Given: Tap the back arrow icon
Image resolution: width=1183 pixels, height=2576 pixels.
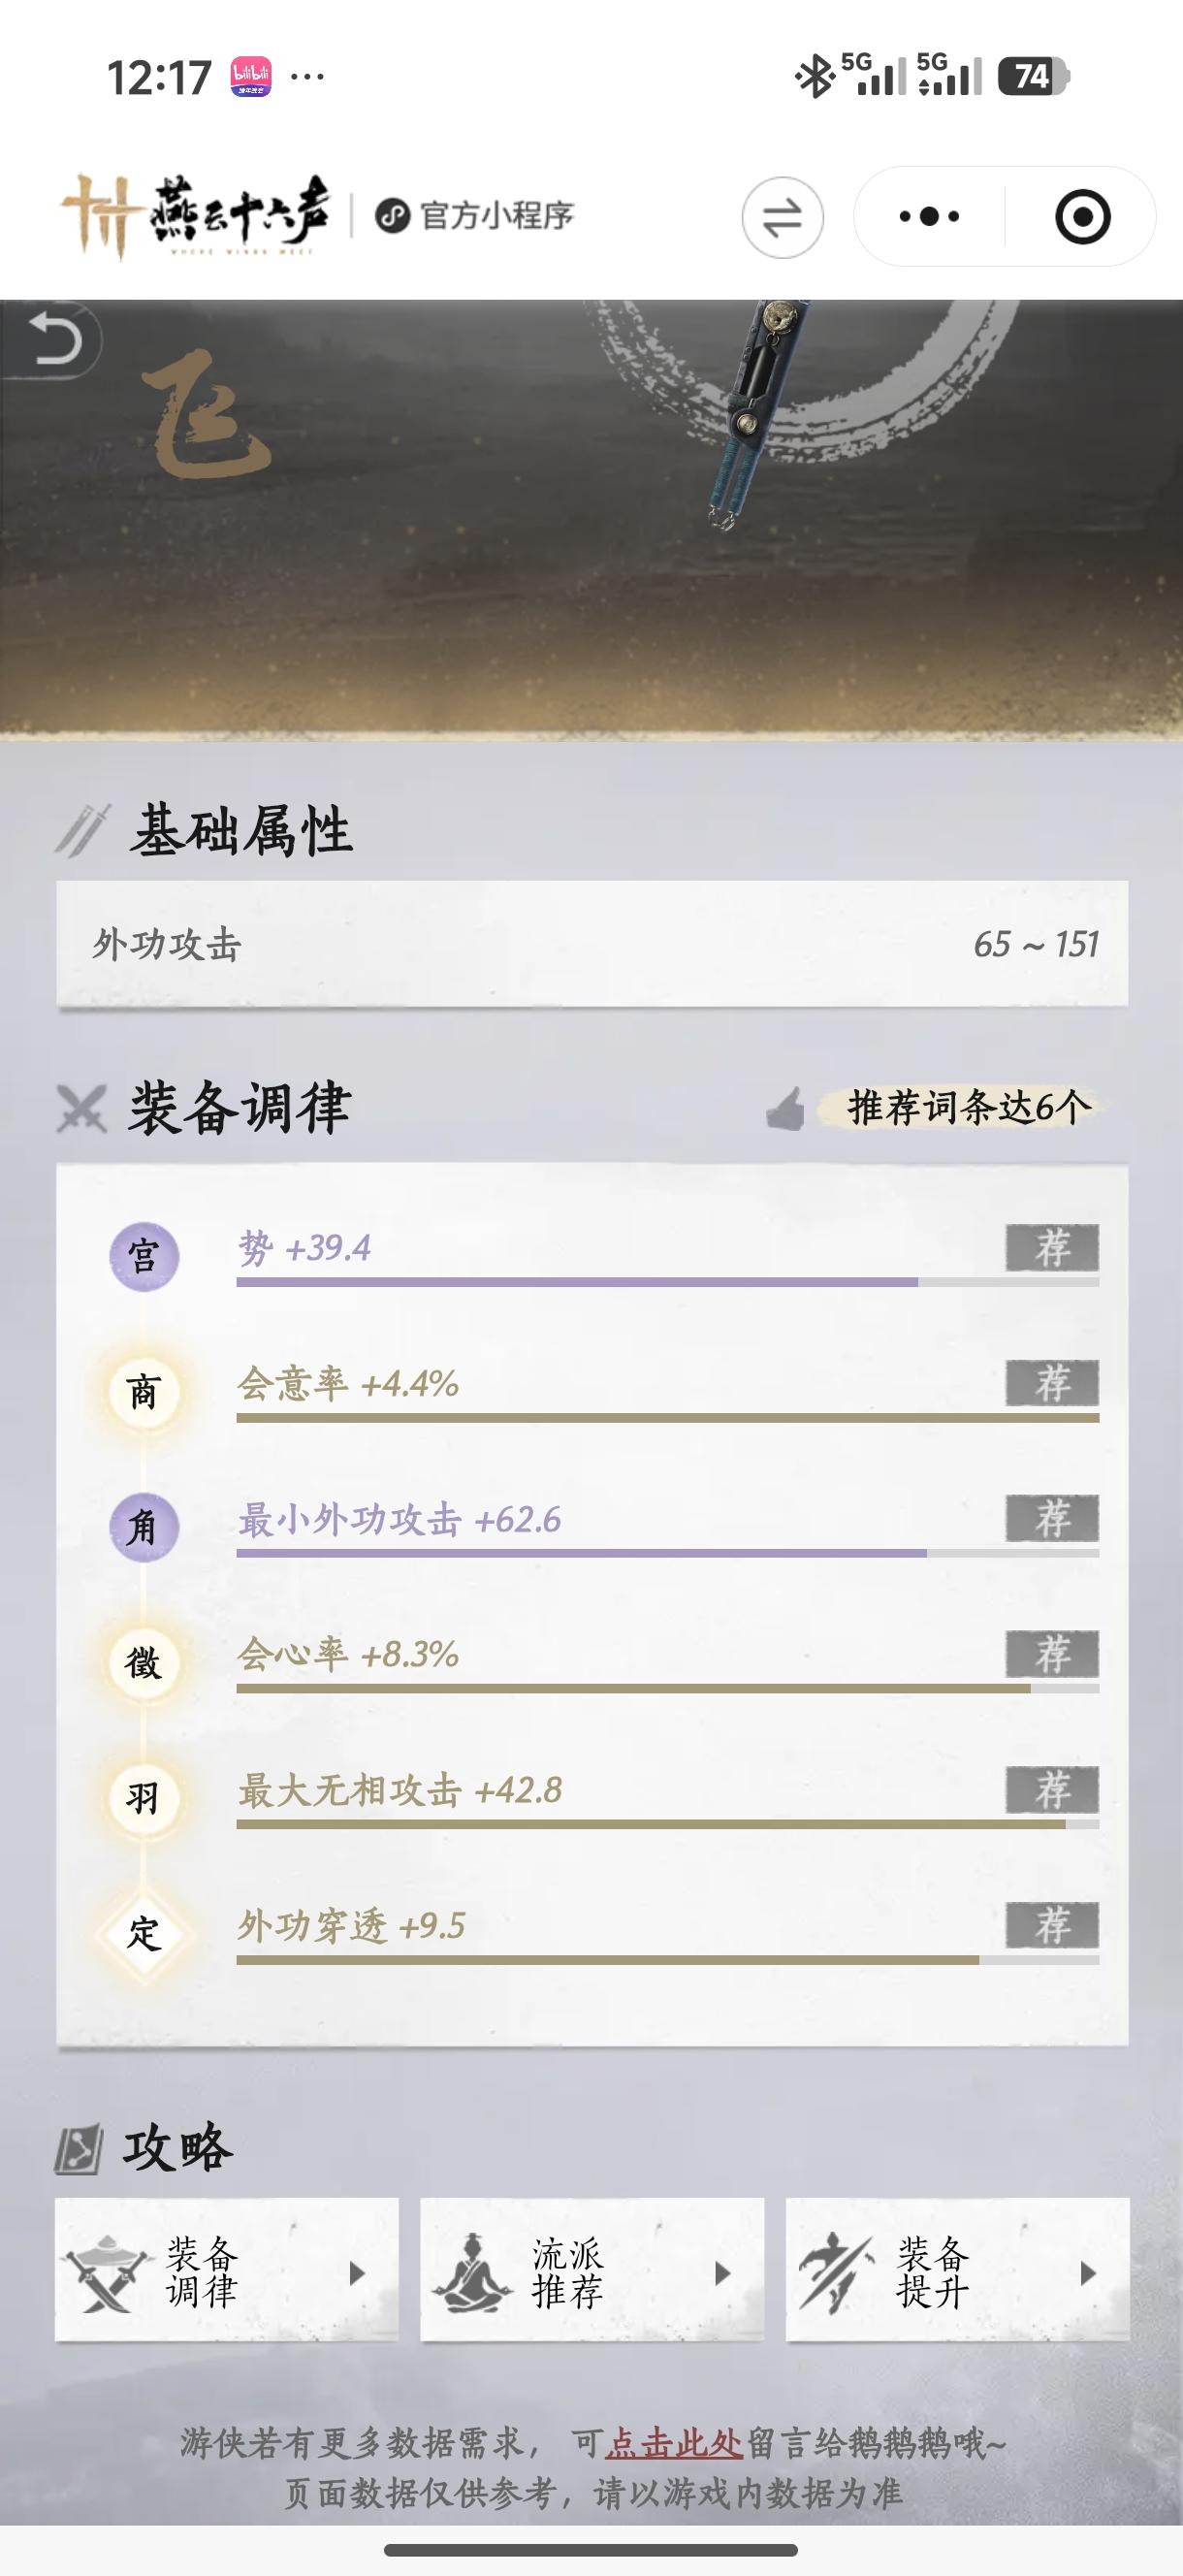Looking at the screenshot, I should tap(54, 341).
